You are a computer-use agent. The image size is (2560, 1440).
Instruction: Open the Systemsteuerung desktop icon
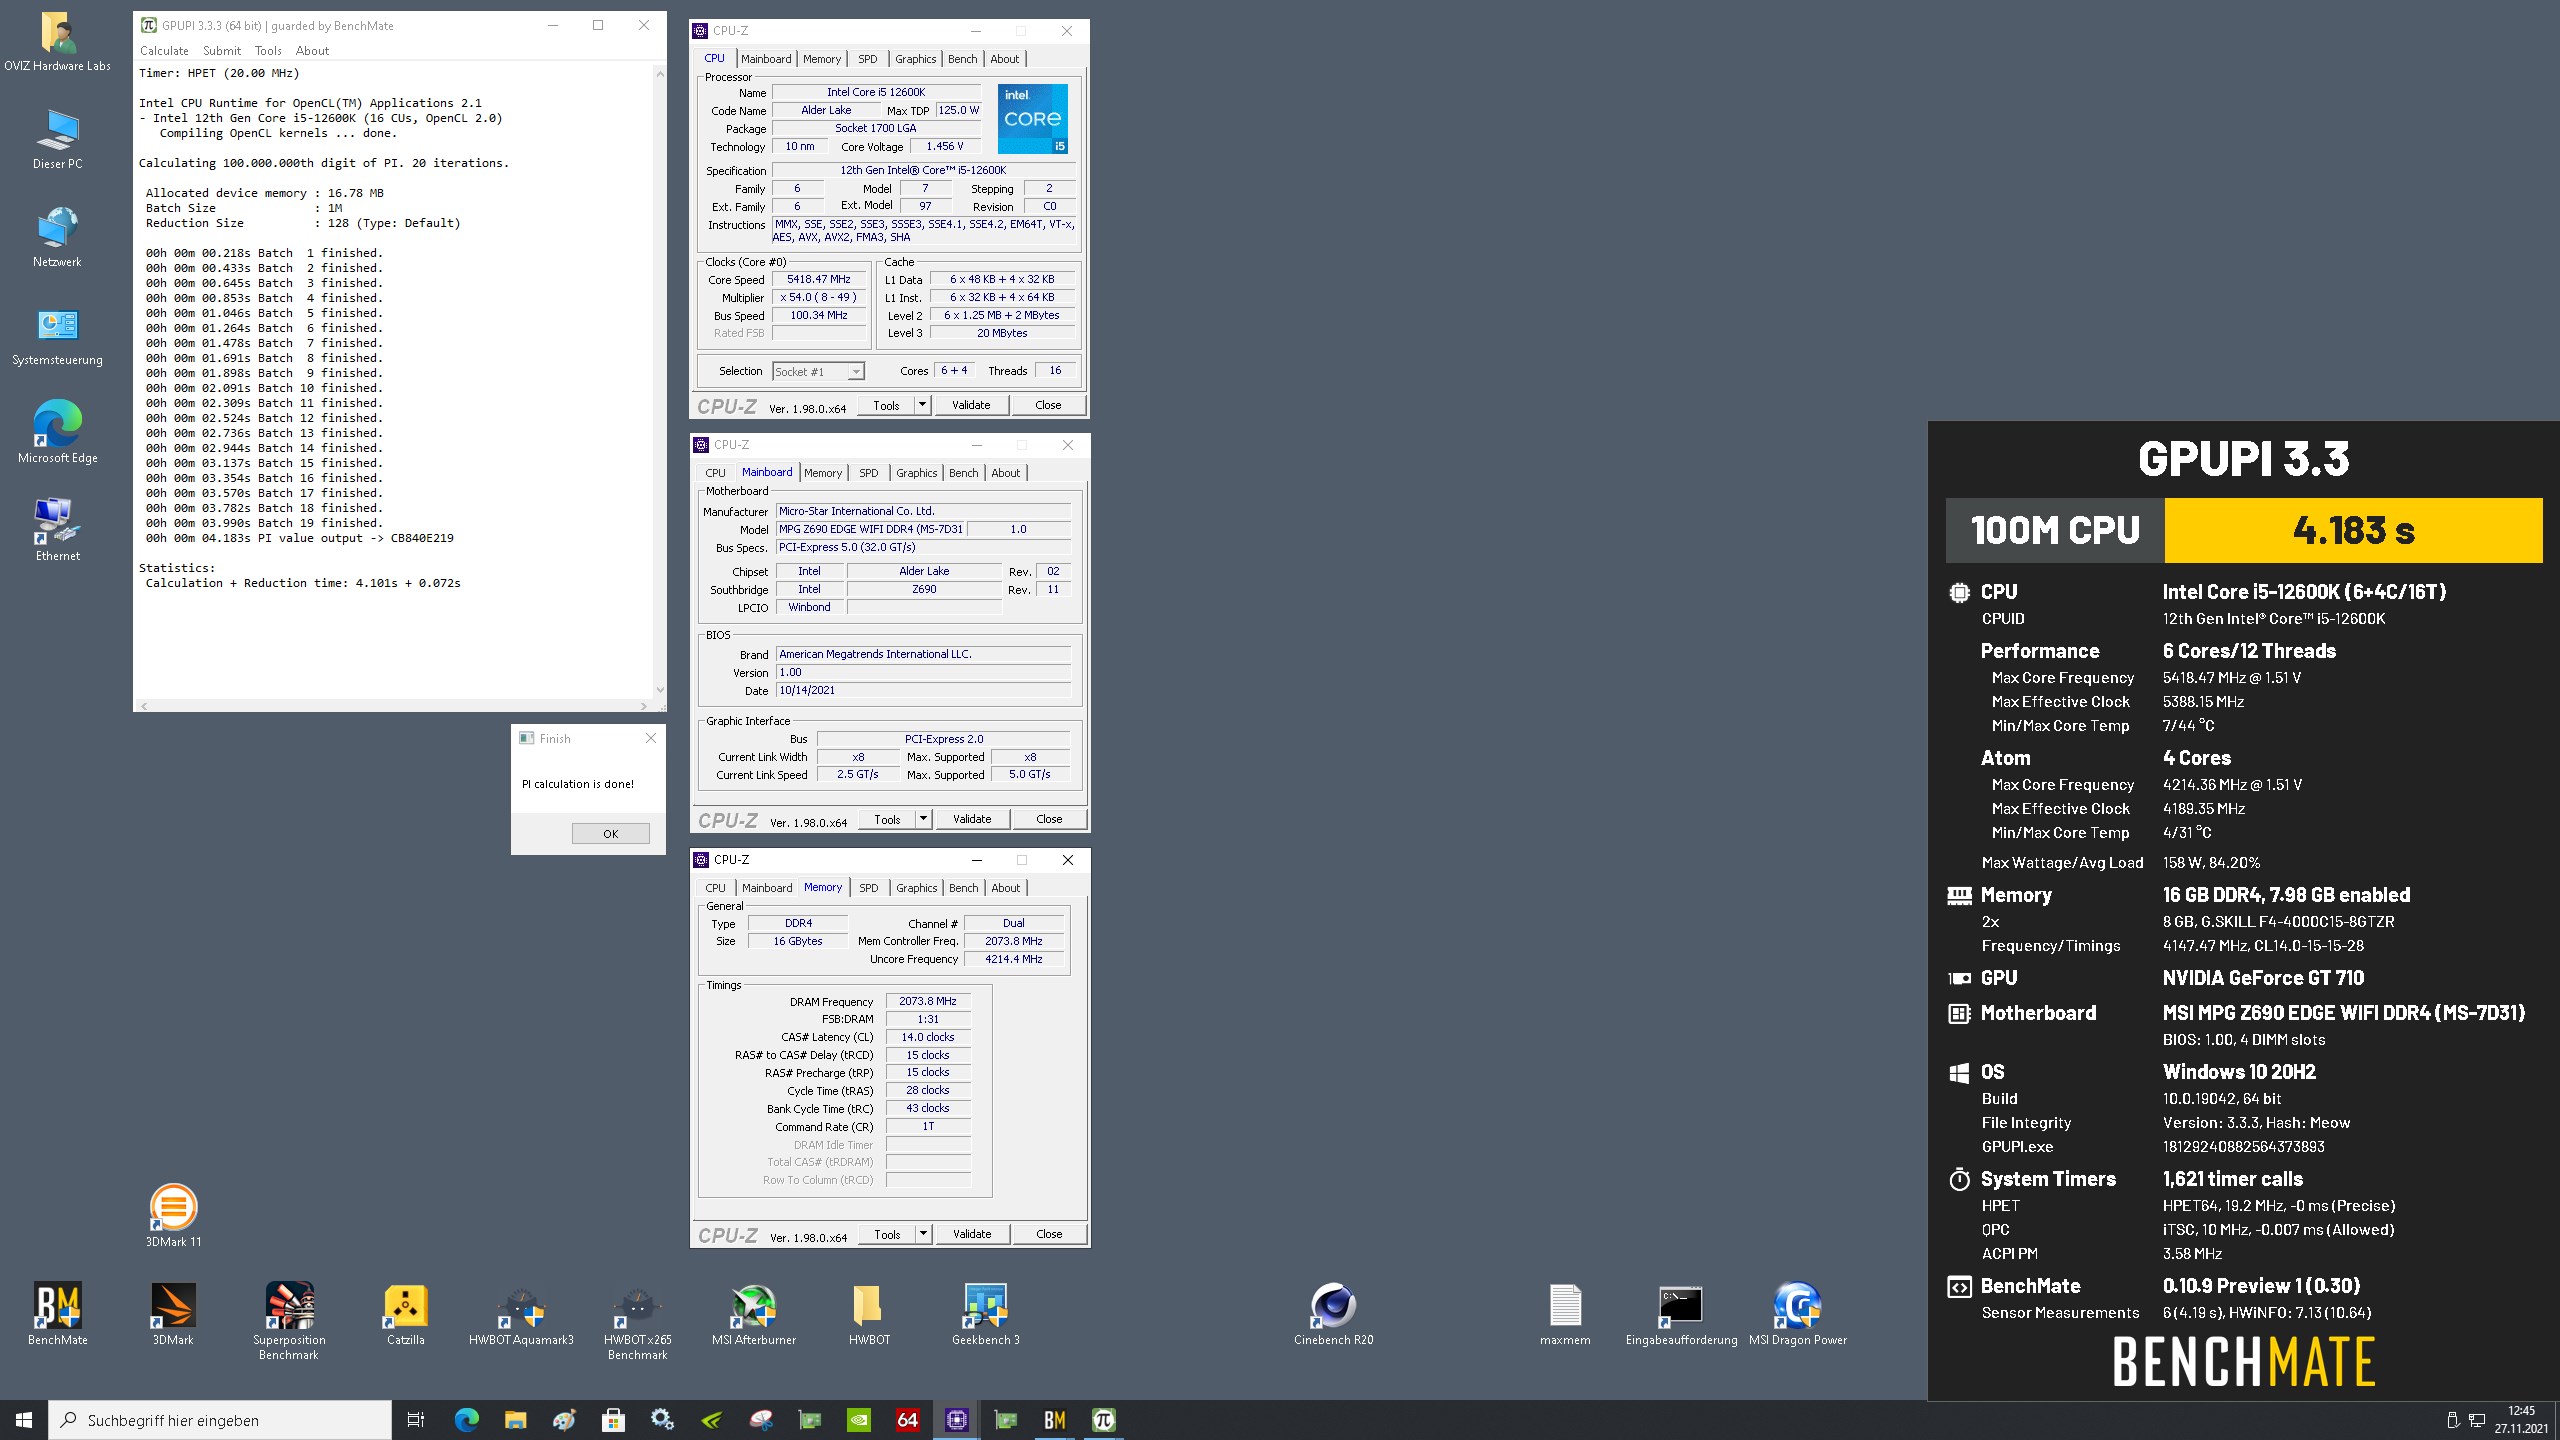(x=57, y=336)
